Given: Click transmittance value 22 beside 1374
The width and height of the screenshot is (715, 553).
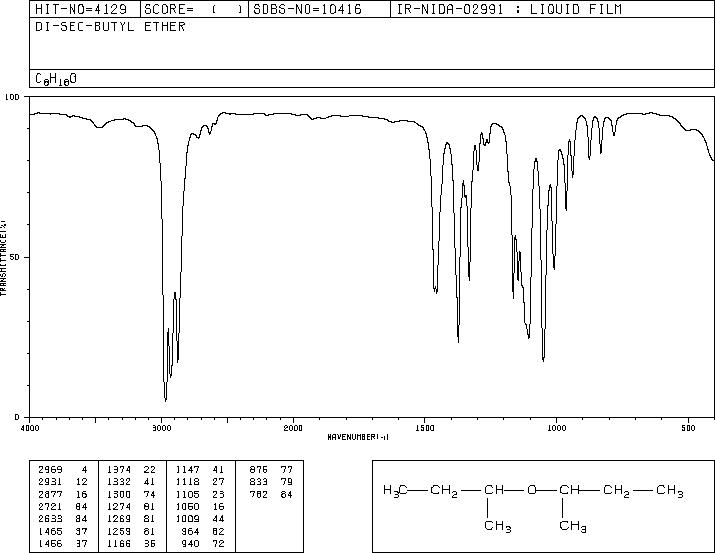Looking at the screenshot, I should 150,470.
